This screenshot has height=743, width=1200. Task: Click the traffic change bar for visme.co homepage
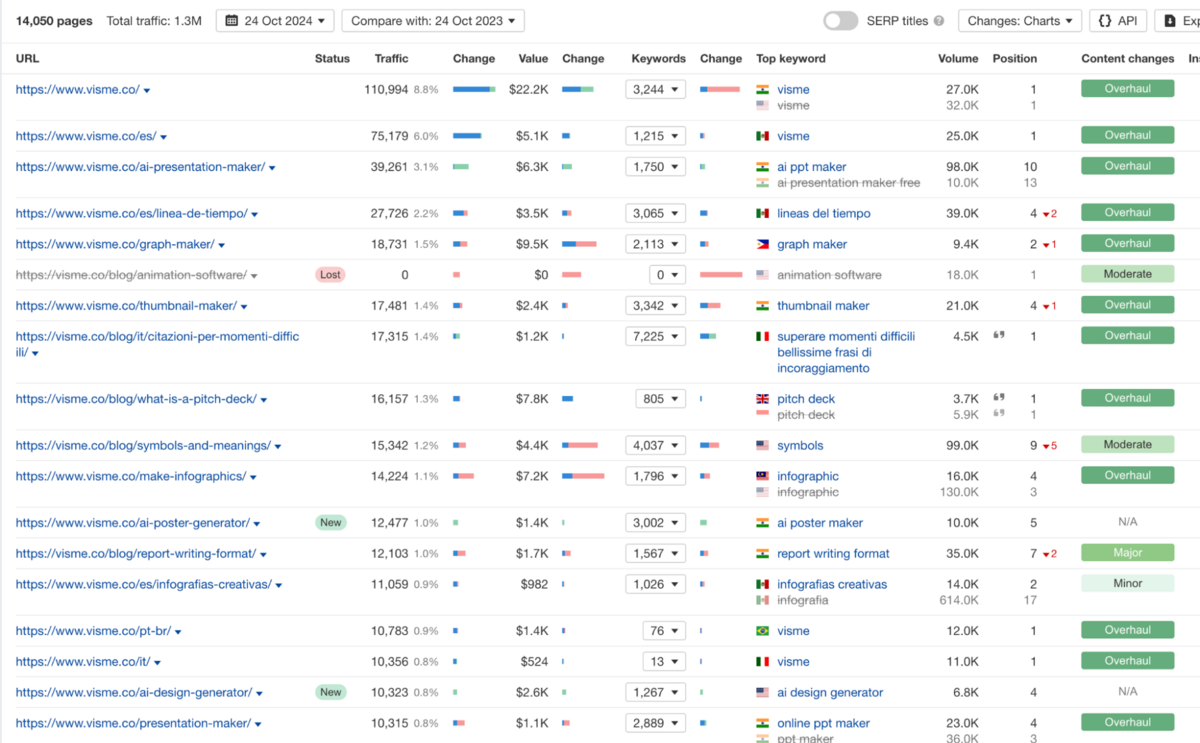pos(474,90)
